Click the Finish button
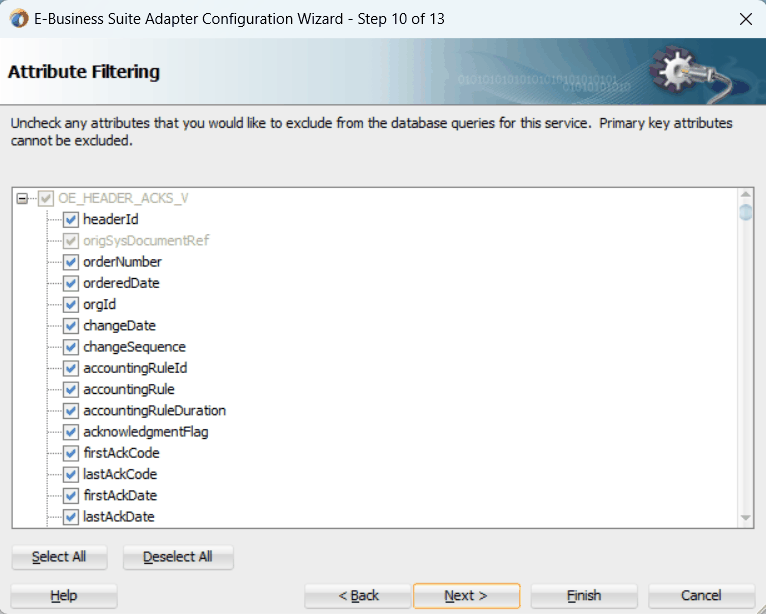The width and height of the screenshot is (766, 614). coord(584,595)
